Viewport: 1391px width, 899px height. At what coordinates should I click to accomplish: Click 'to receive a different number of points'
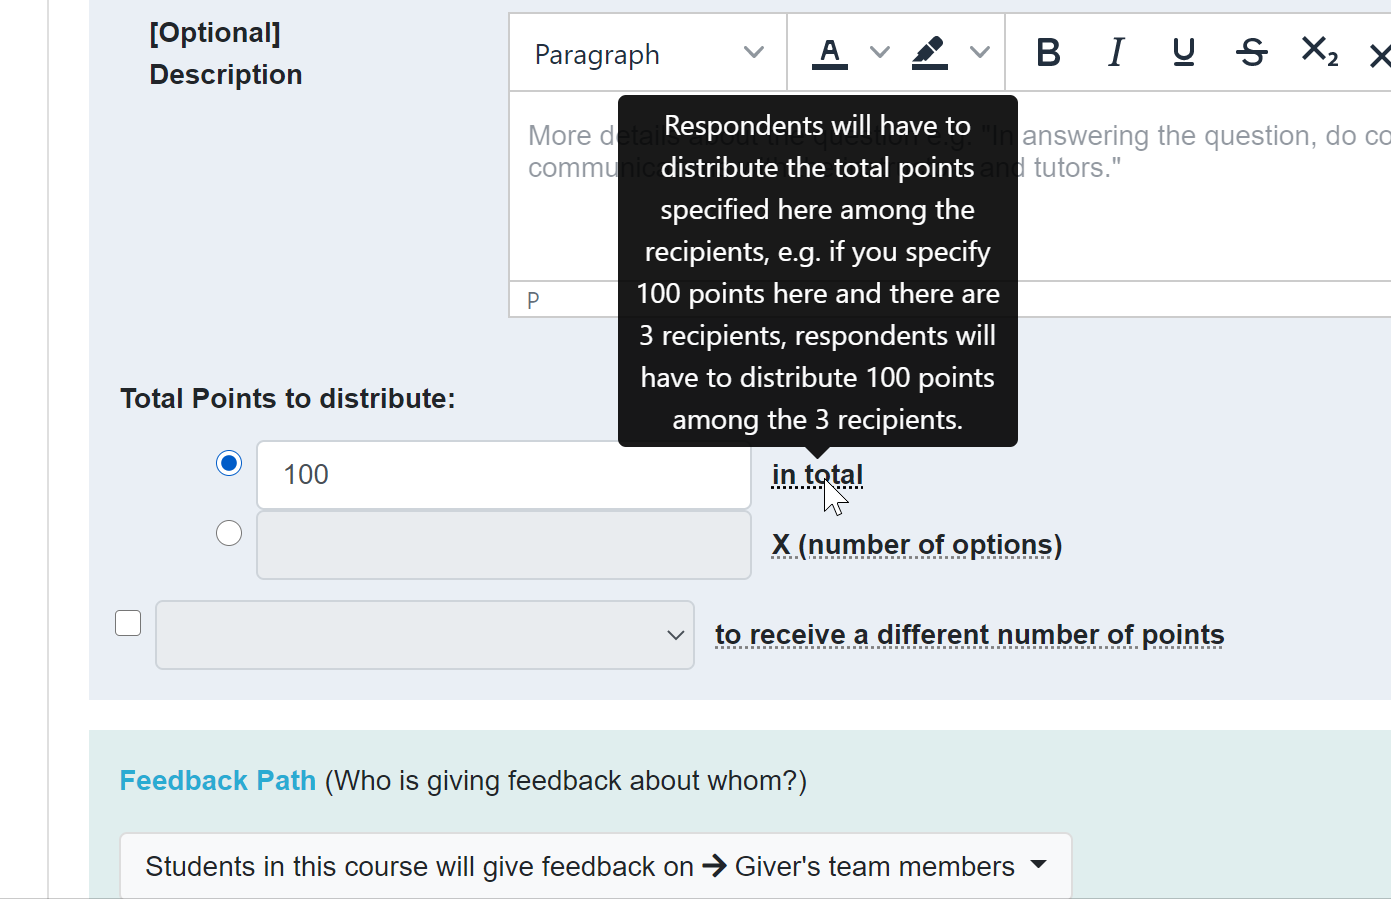(x=969, y=635)
